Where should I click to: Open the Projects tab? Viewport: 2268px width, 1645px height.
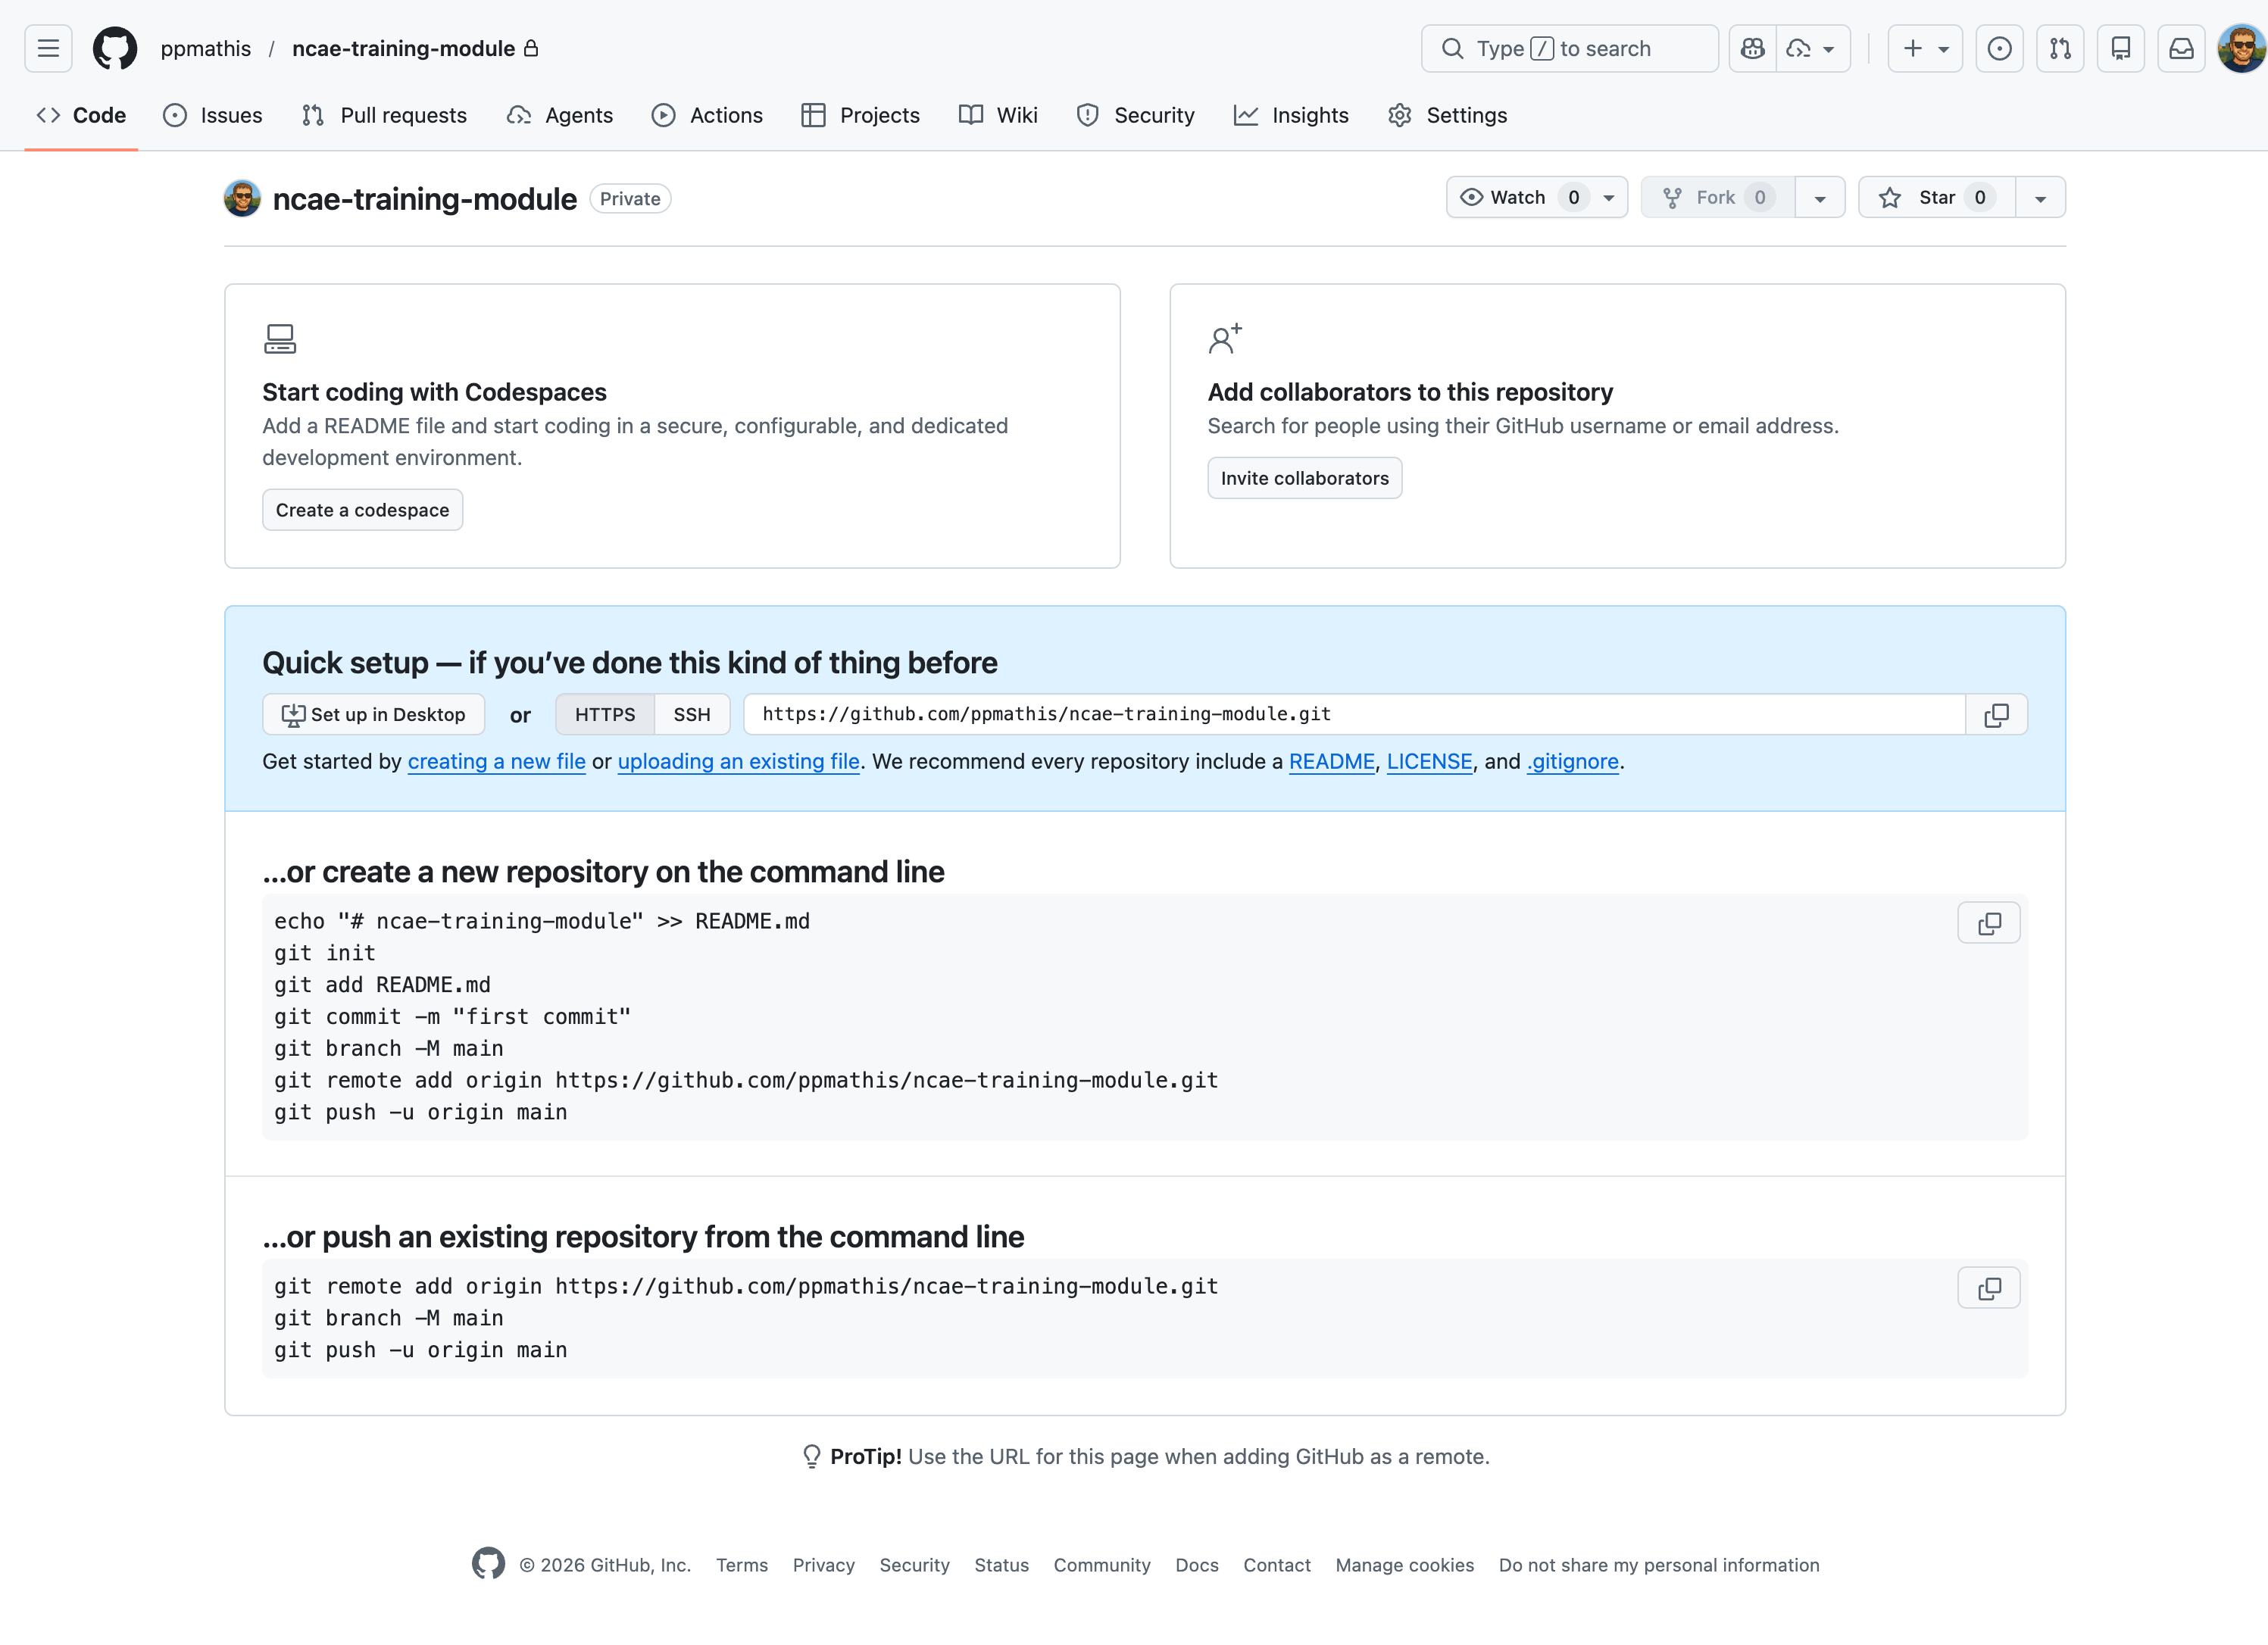(861, 115)
